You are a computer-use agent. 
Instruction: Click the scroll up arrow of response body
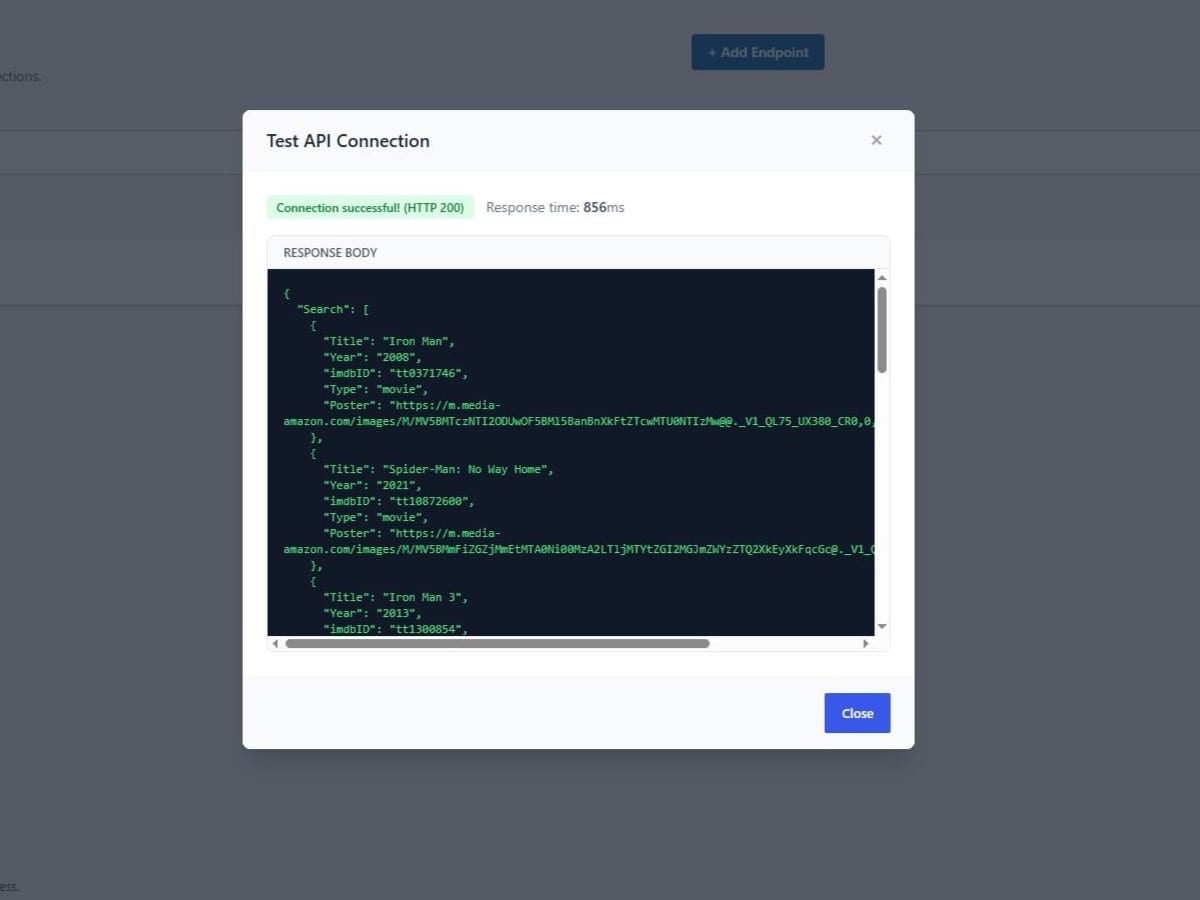pos(882,277)
